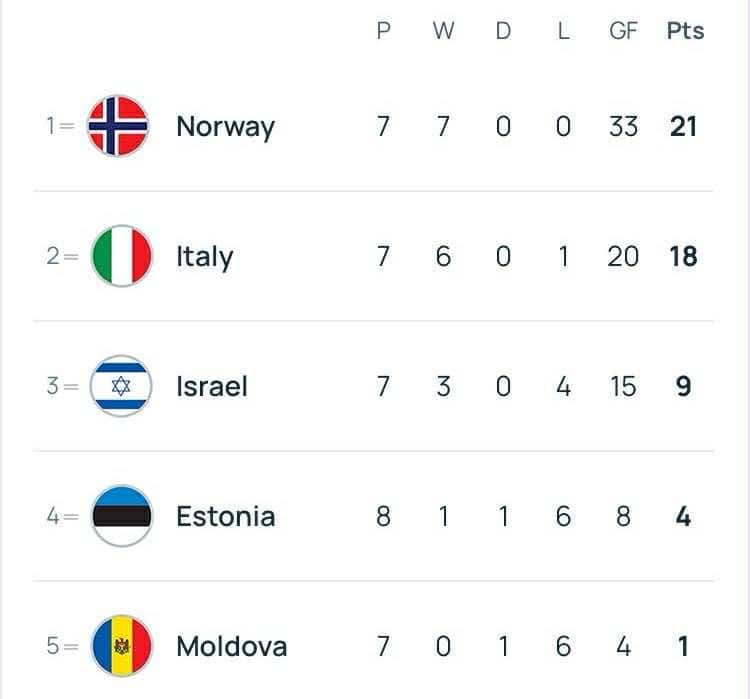
Task: Click the P column header
Action: tap(383, 31)
